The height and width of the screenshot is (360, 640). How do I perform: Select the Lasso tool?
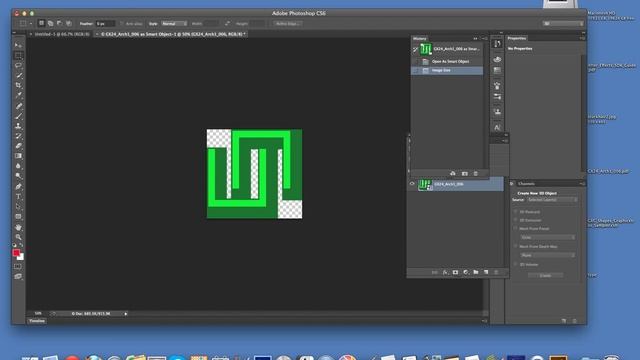(18, 65)
